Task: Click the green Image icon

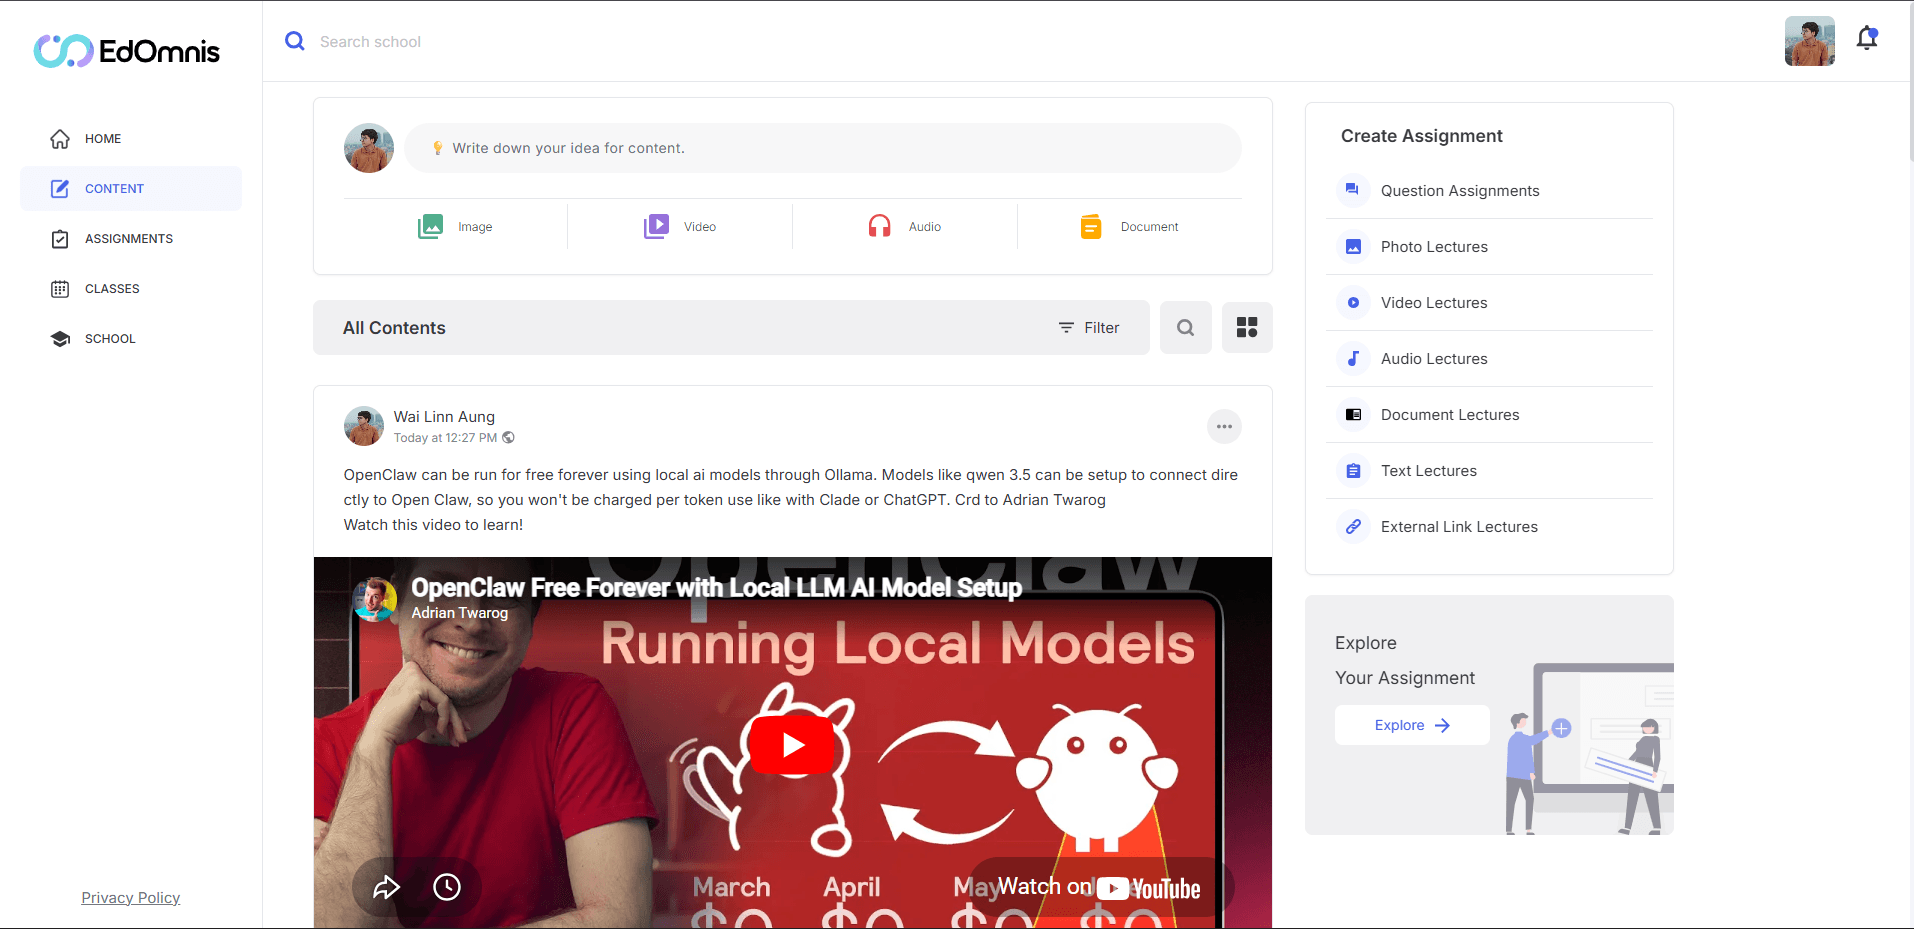Action: point(430,227)
